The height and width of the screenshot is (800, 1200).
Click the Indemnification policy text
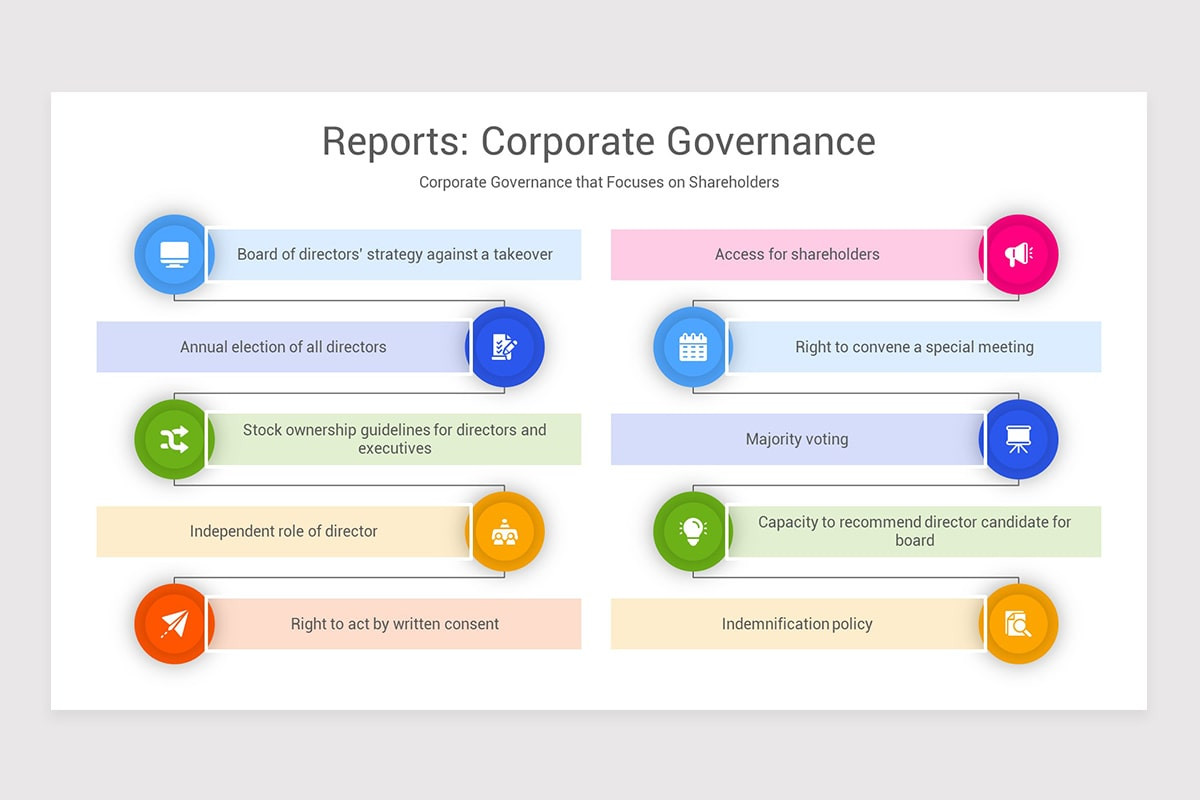pyautogui.click(x=797, y=624)
